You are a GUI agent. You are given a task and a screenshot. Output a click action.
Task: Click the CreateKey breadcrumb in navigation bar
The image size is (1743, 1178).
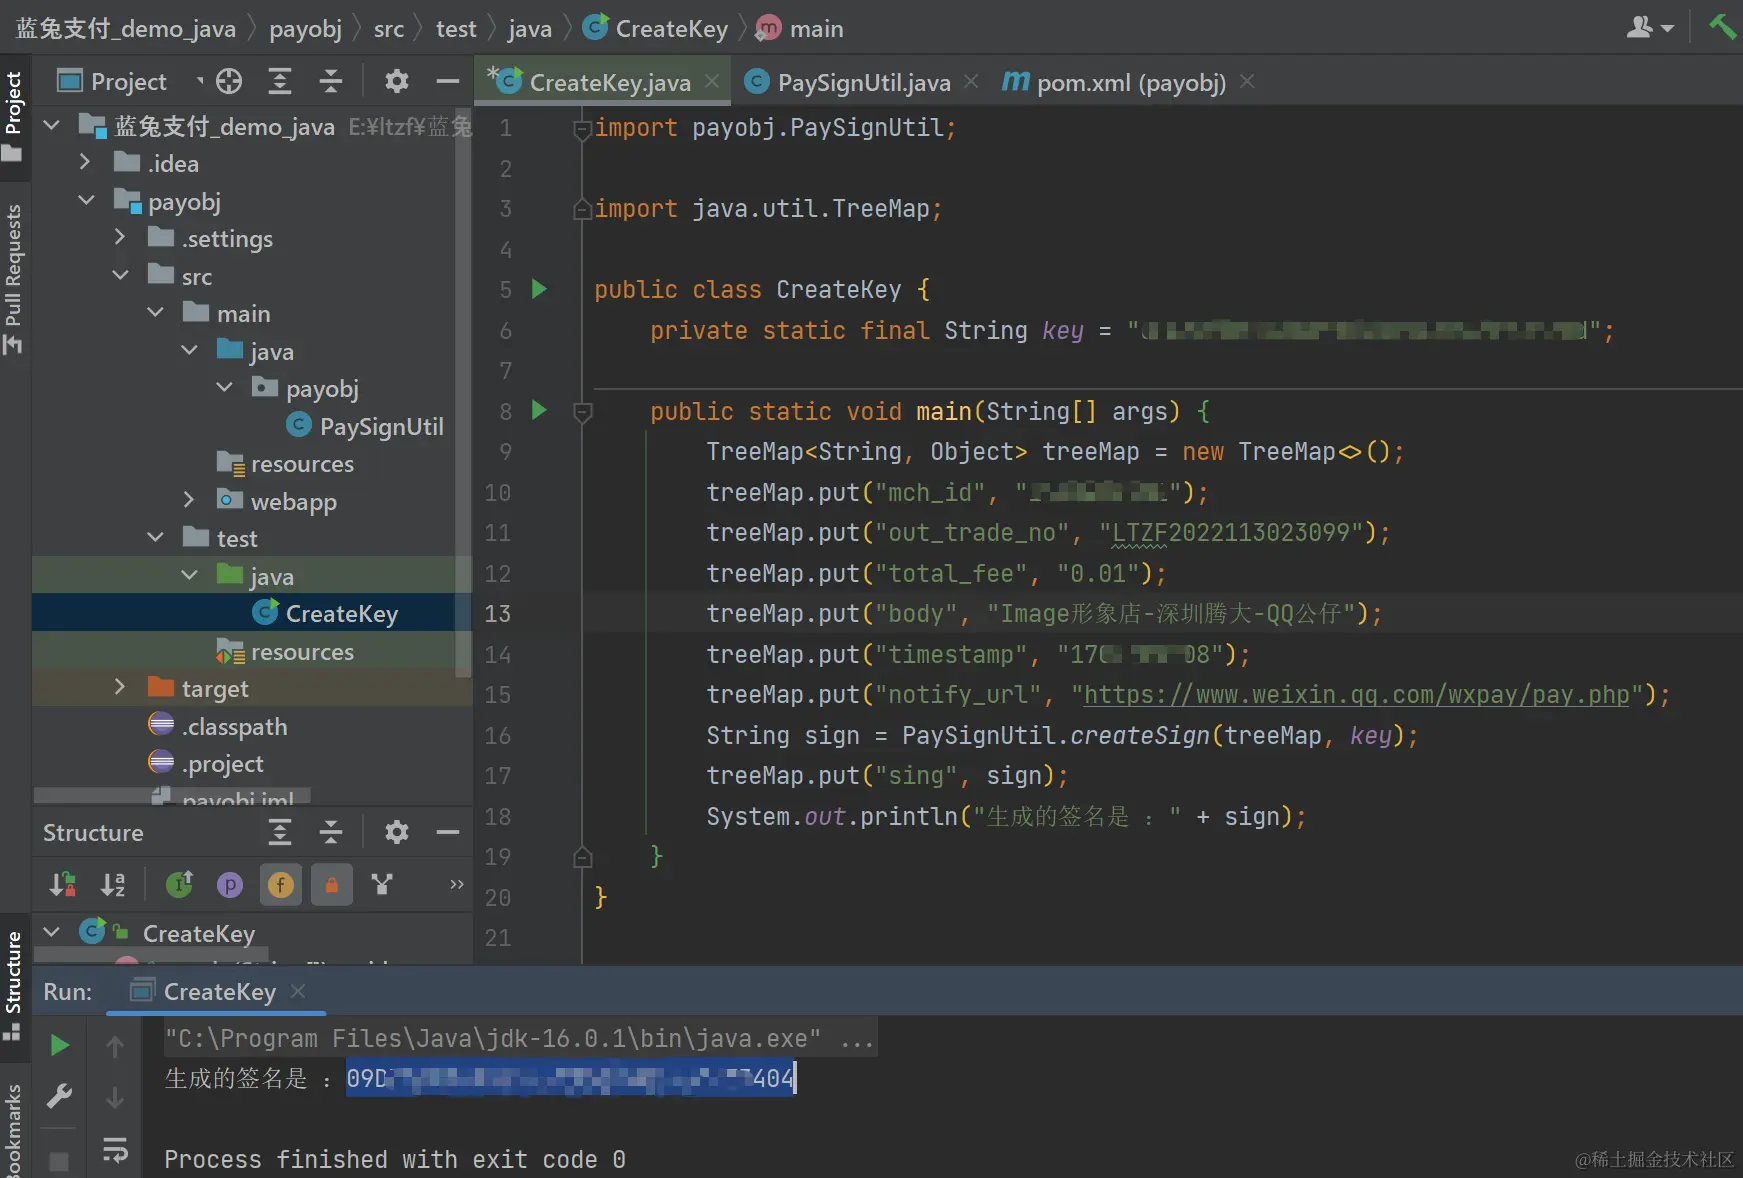pyautogui.click(x=656, y=29)
